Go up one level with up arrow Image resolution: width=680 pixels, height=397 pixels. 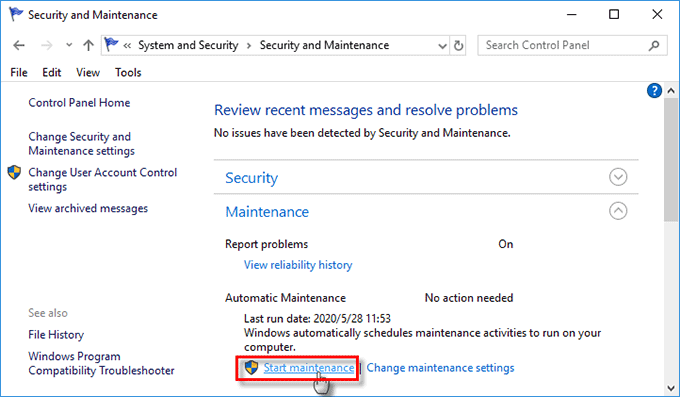[x=88, y=45]
